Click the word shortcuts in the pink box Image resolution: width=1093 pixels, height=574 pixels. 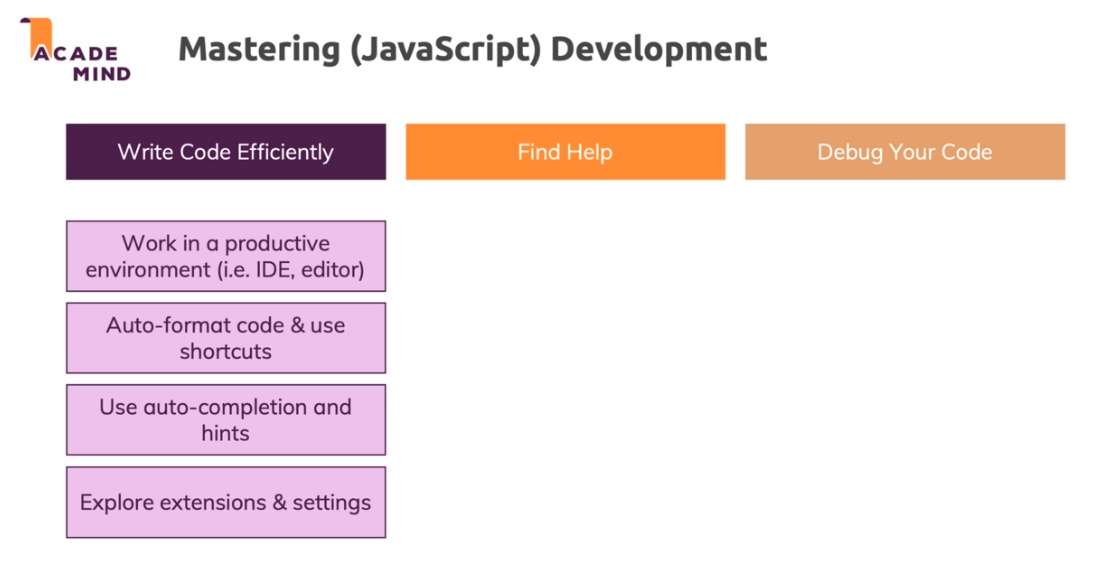225,352
